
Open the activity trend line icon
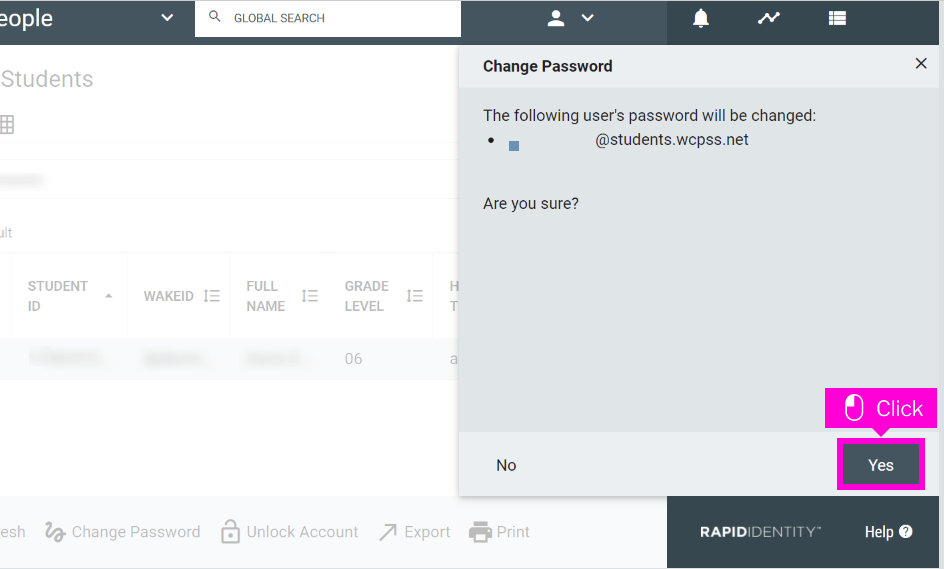[x=769, y=18]
